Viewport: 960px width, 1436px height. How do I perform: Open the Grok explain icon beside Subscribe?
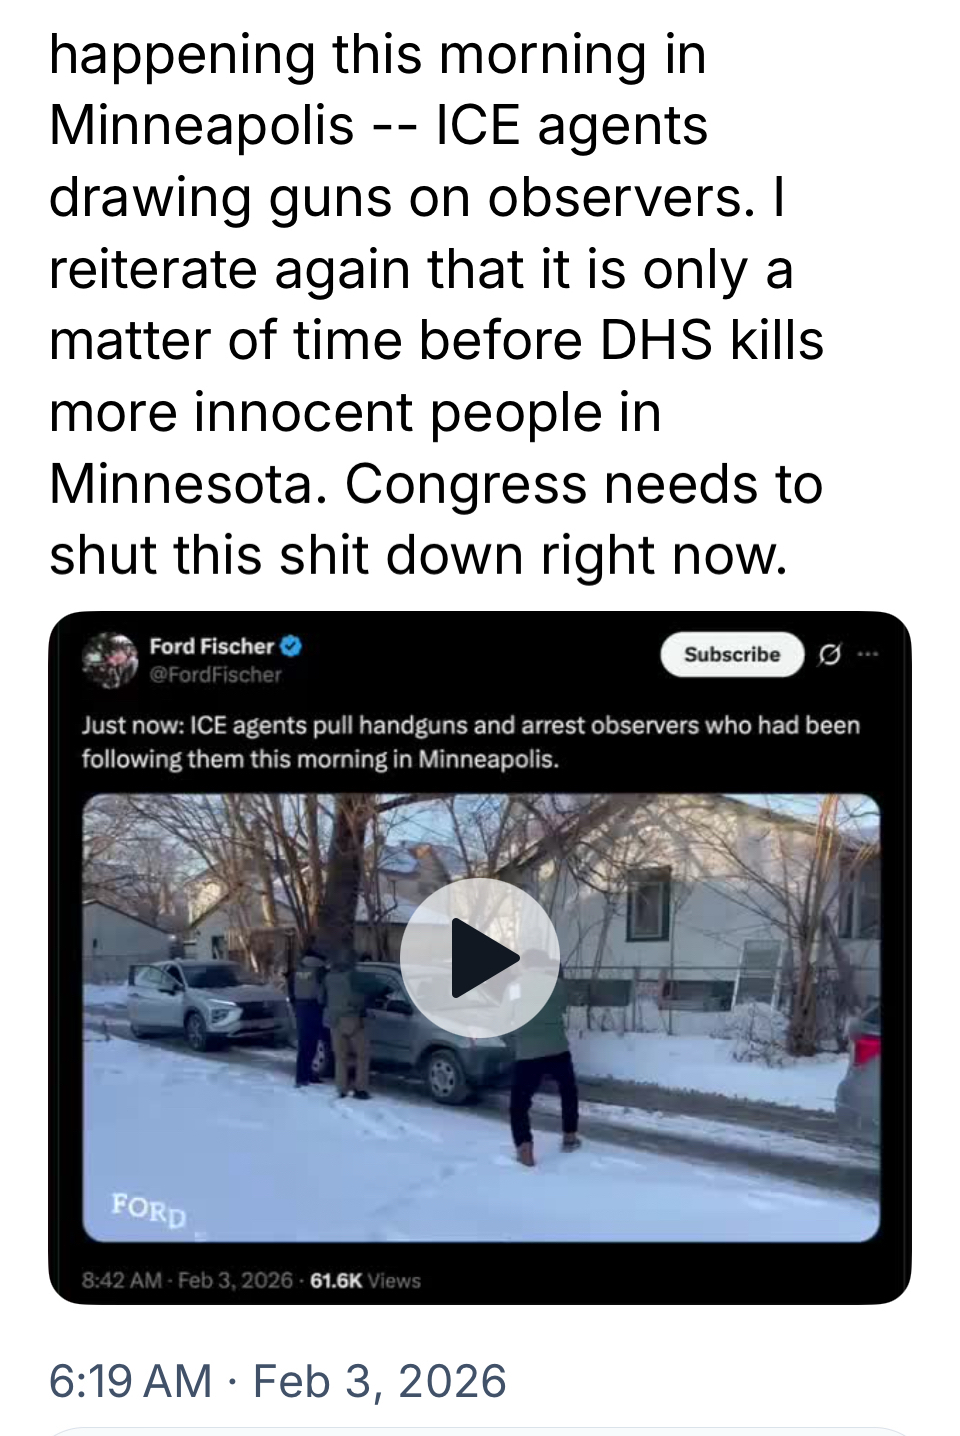828,655
